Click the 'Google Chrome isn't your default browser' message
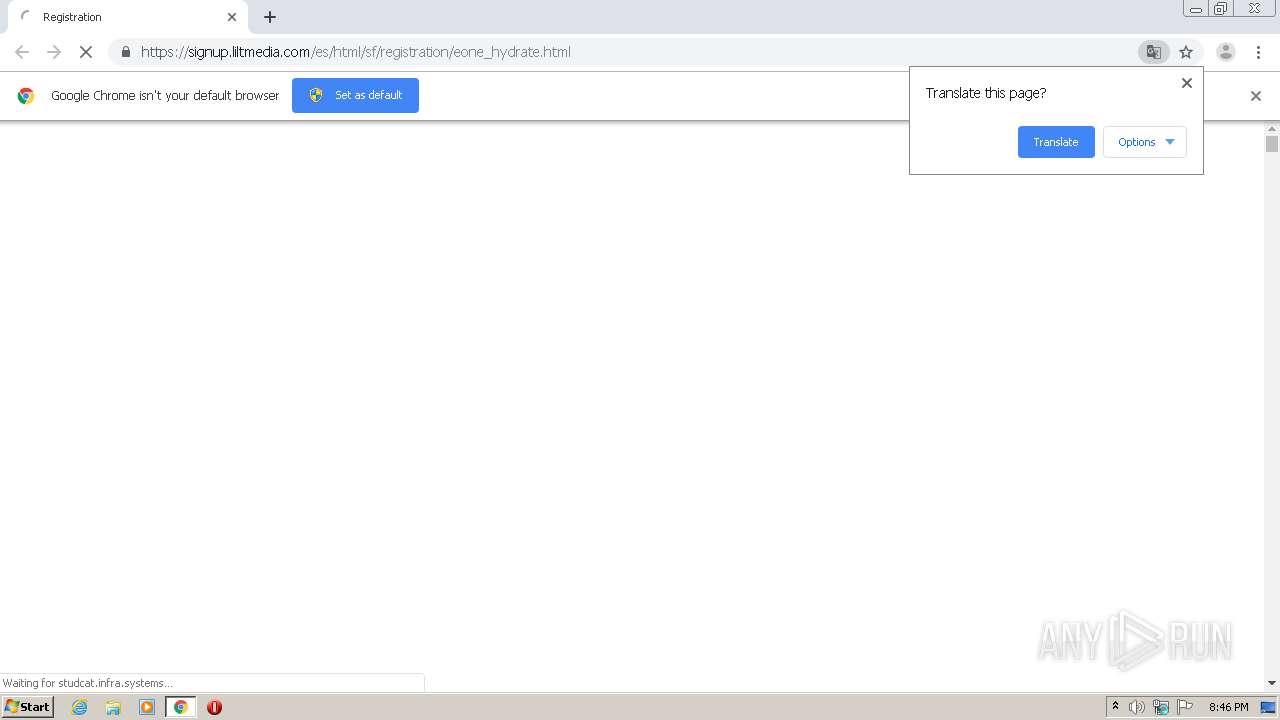 click(x=165, y=96)
